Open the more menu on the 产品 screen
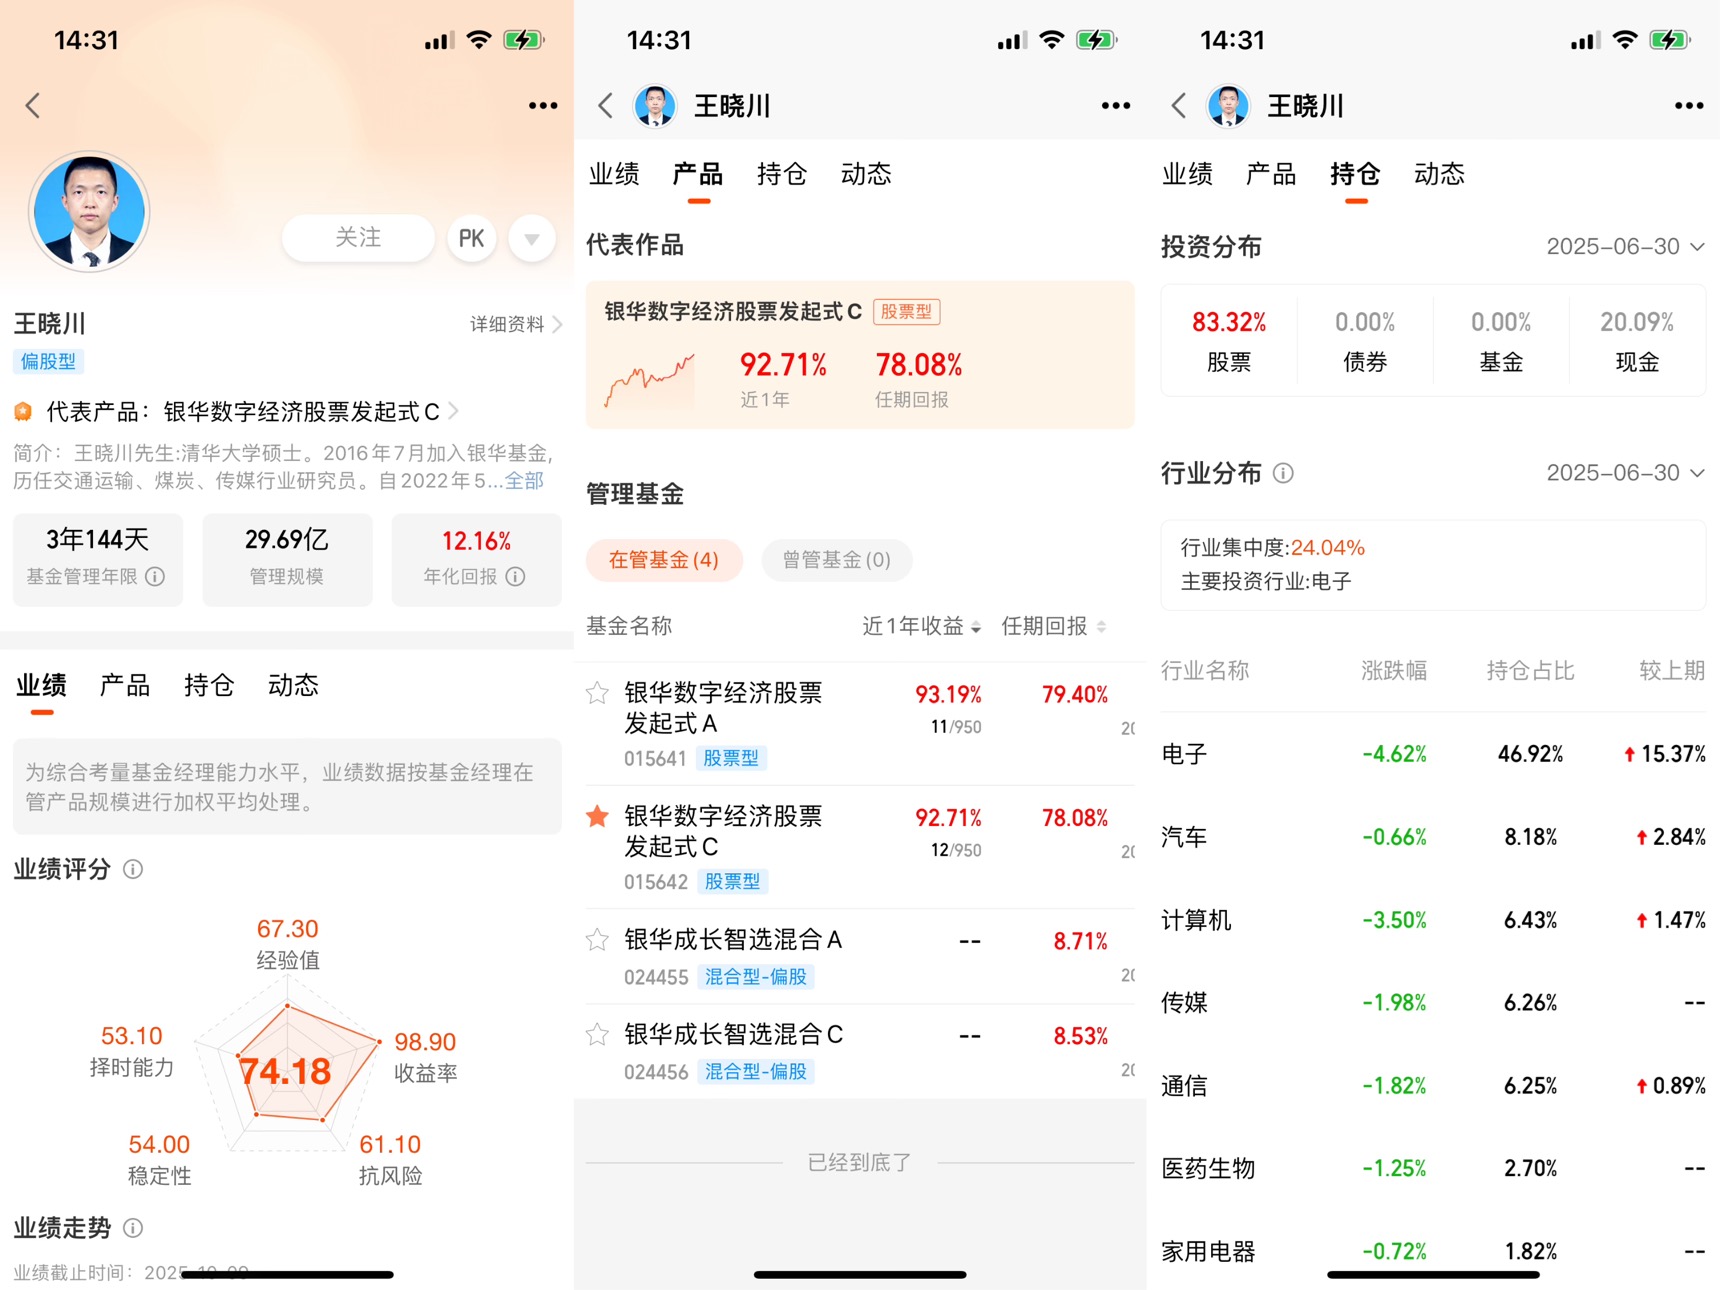 coord(1116,105)
